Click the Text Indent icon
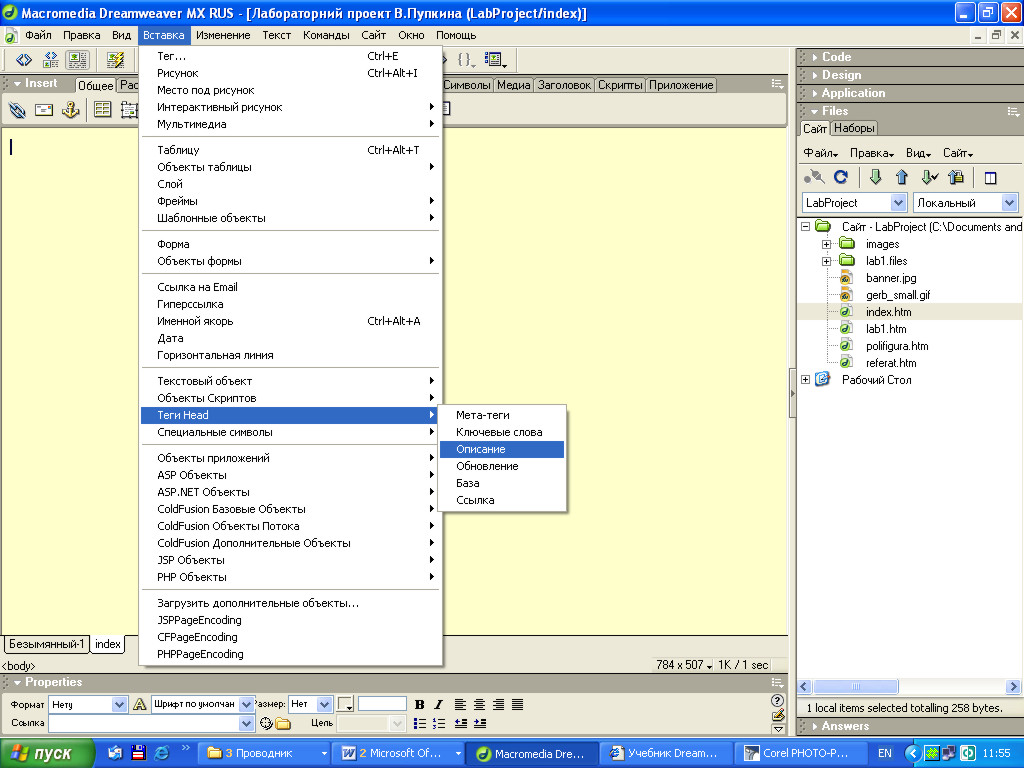1024x768 pixels. [x=480, y=723]
